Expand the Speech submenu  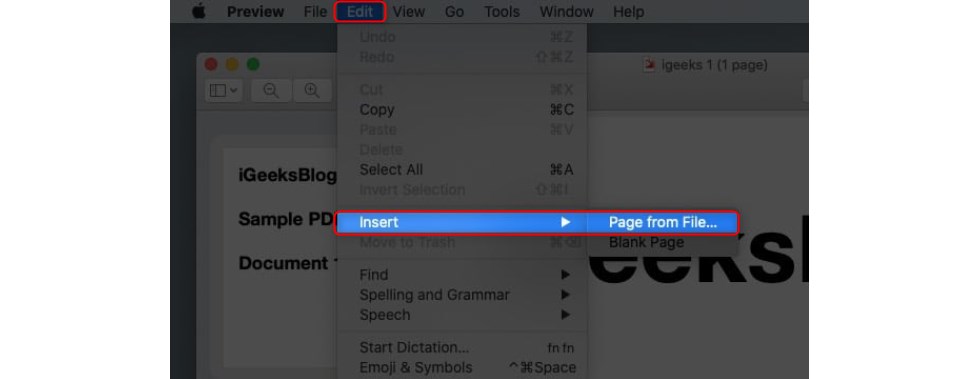[462, 315]
